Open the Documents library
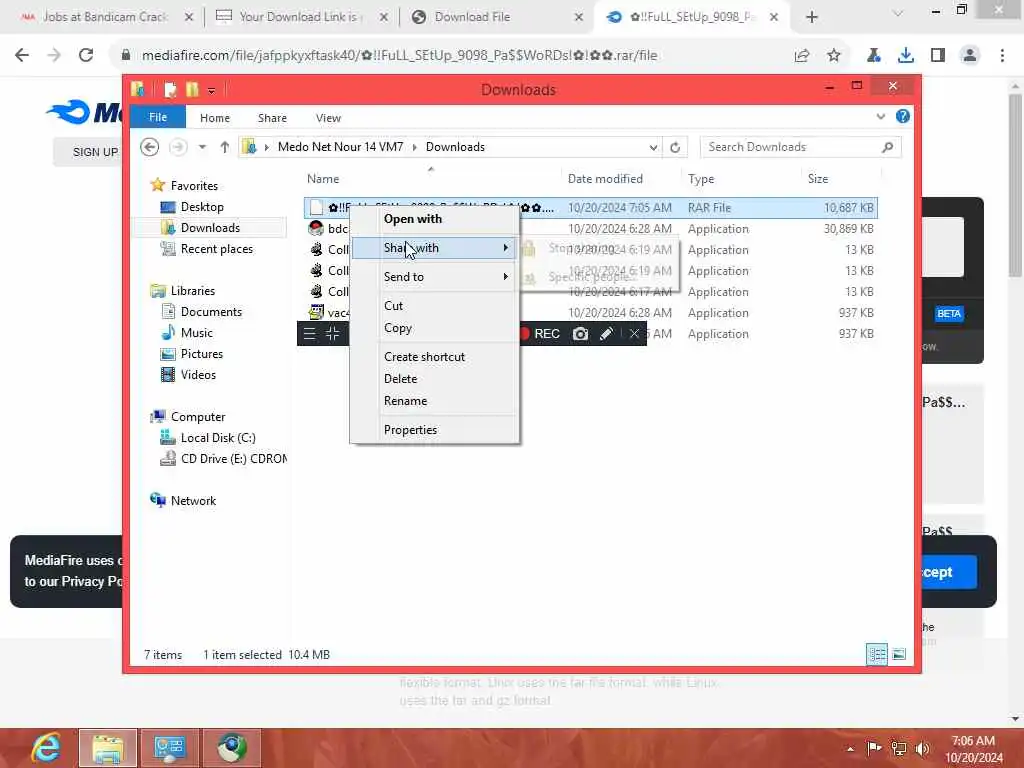Screen dimensions: 1024x768 (x=211, y=312)
